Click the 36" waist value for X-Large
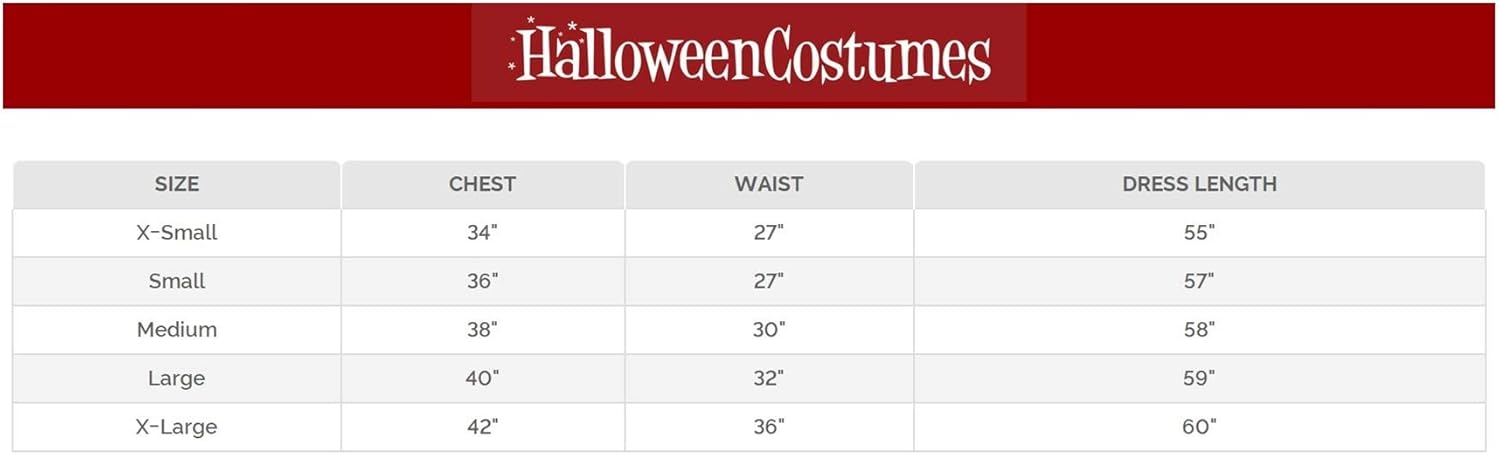The height and width of the screenshot is (455, 1500). (768, 427)
